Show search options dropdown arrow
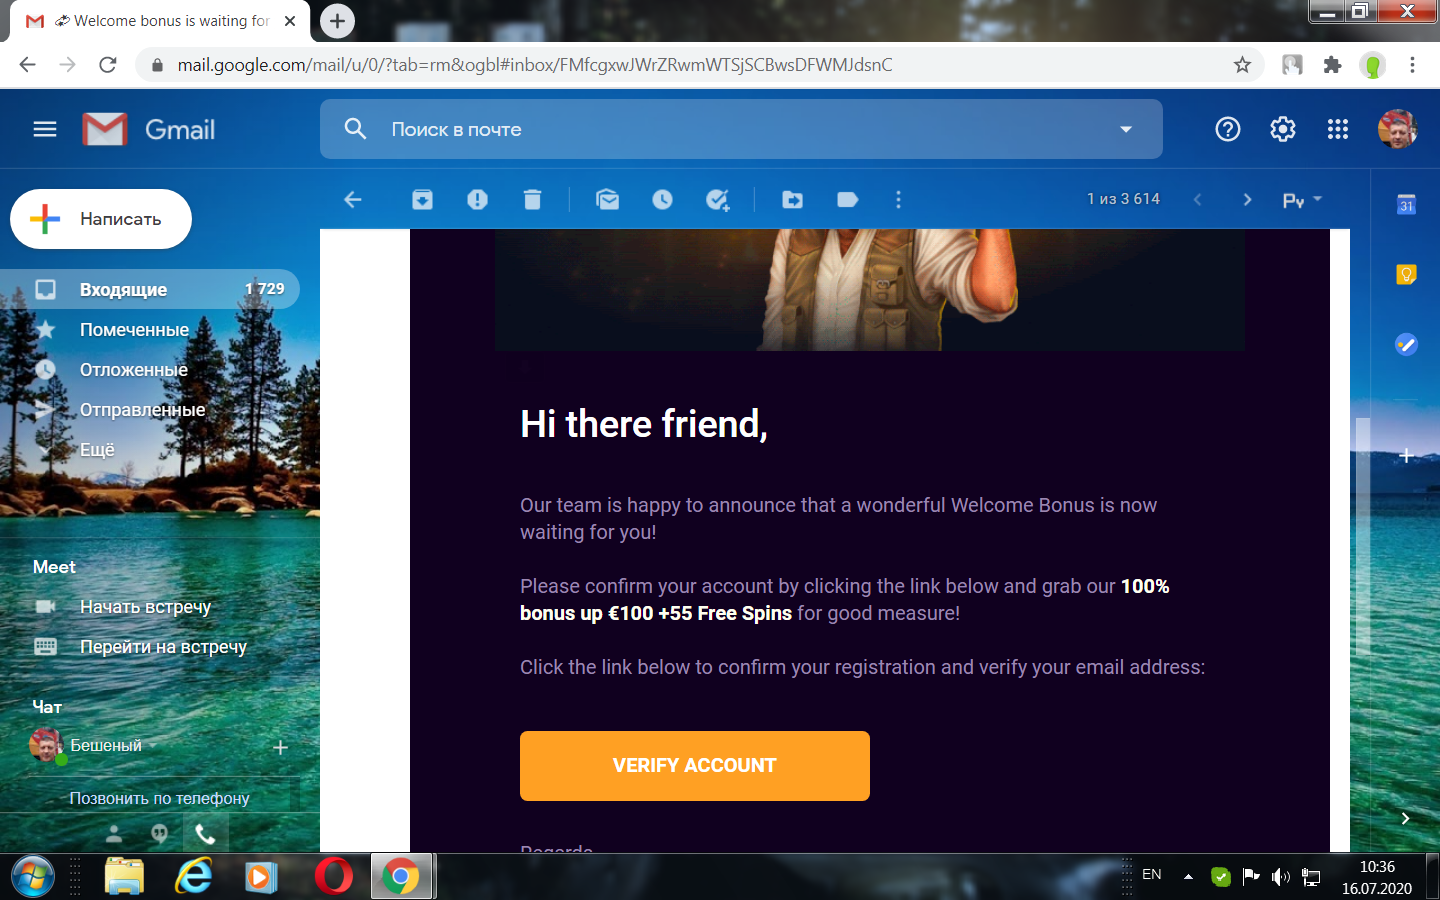 [1126, 129]
